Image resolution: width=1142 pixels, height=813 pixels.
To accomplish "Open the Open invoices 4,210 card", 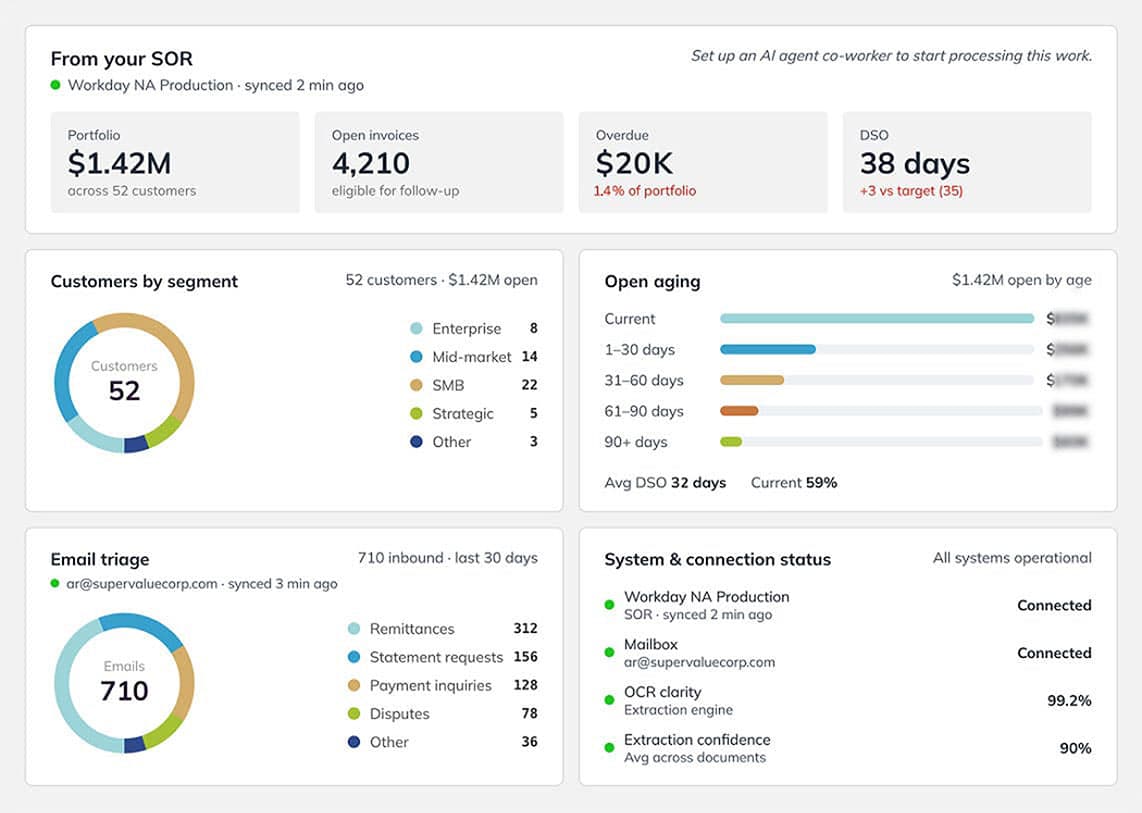I will 439,162.
